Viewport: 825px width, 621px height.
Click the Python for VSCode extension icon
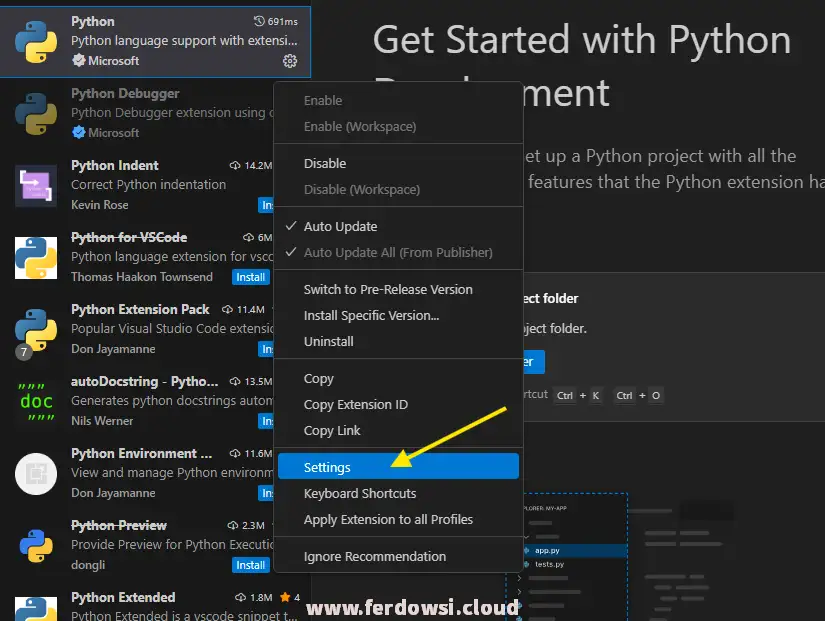[36, 258]
